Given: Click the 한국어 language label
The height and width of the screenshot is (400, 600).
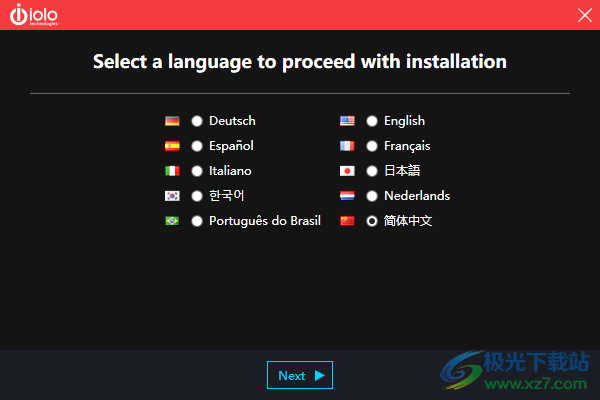Looking at the screenshot, I should [x=227, y=196].
